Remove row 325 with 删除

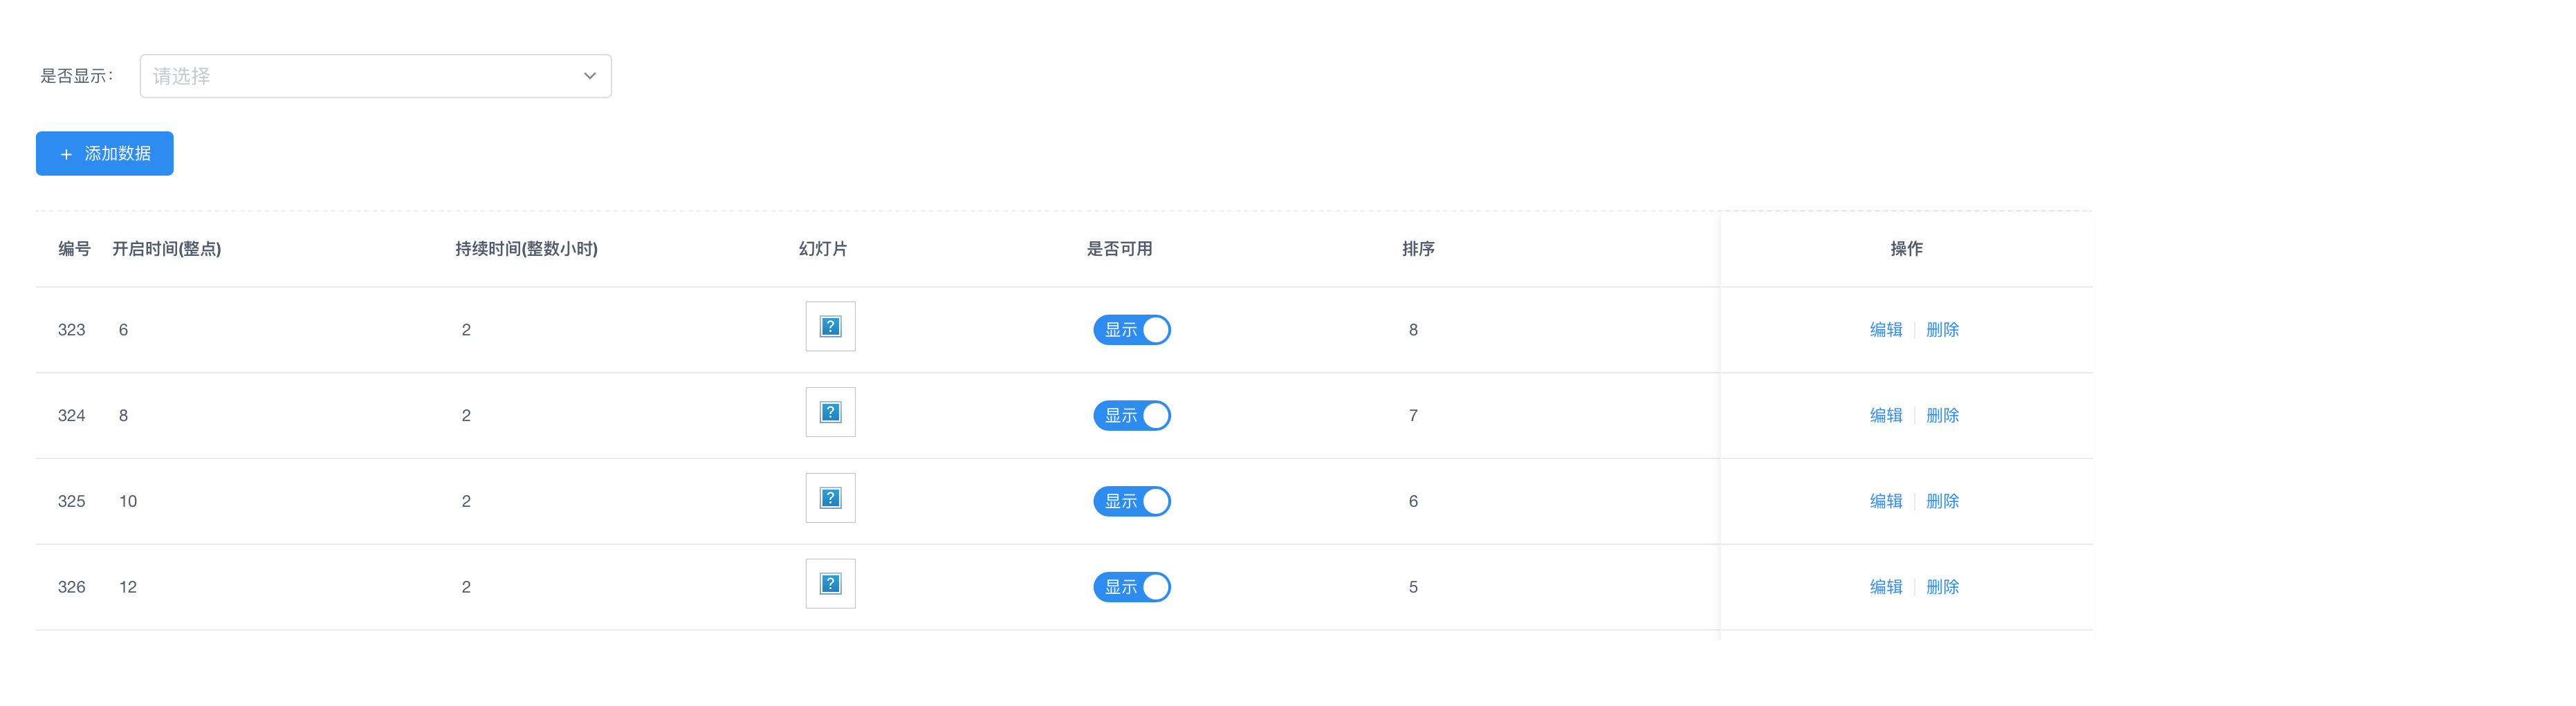(1942, 502)
